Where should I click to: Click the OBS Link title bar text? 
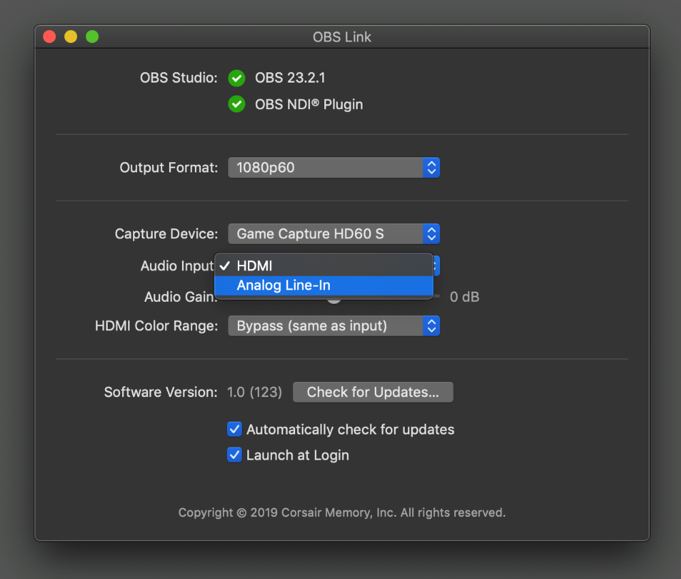[341, 37]
